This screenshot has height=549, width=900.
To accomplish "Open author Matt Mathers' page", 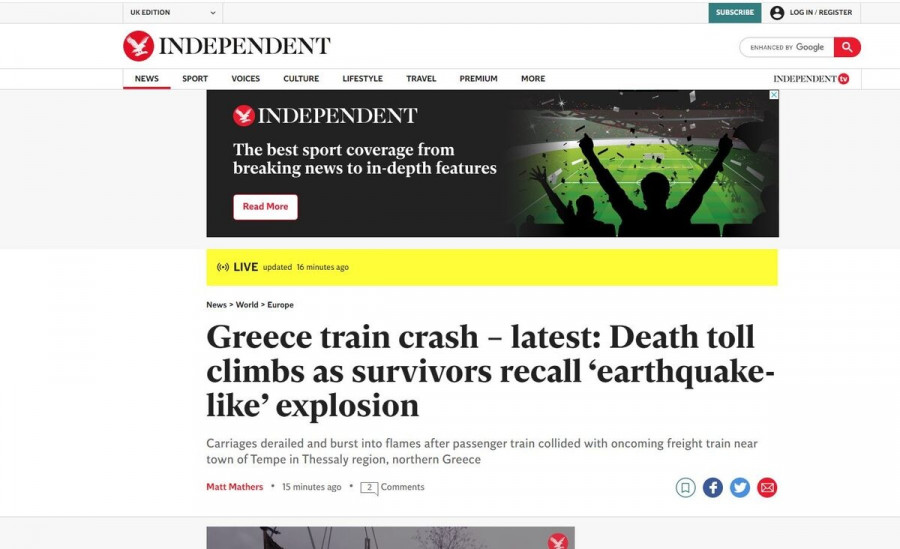I will pos(235,487).
